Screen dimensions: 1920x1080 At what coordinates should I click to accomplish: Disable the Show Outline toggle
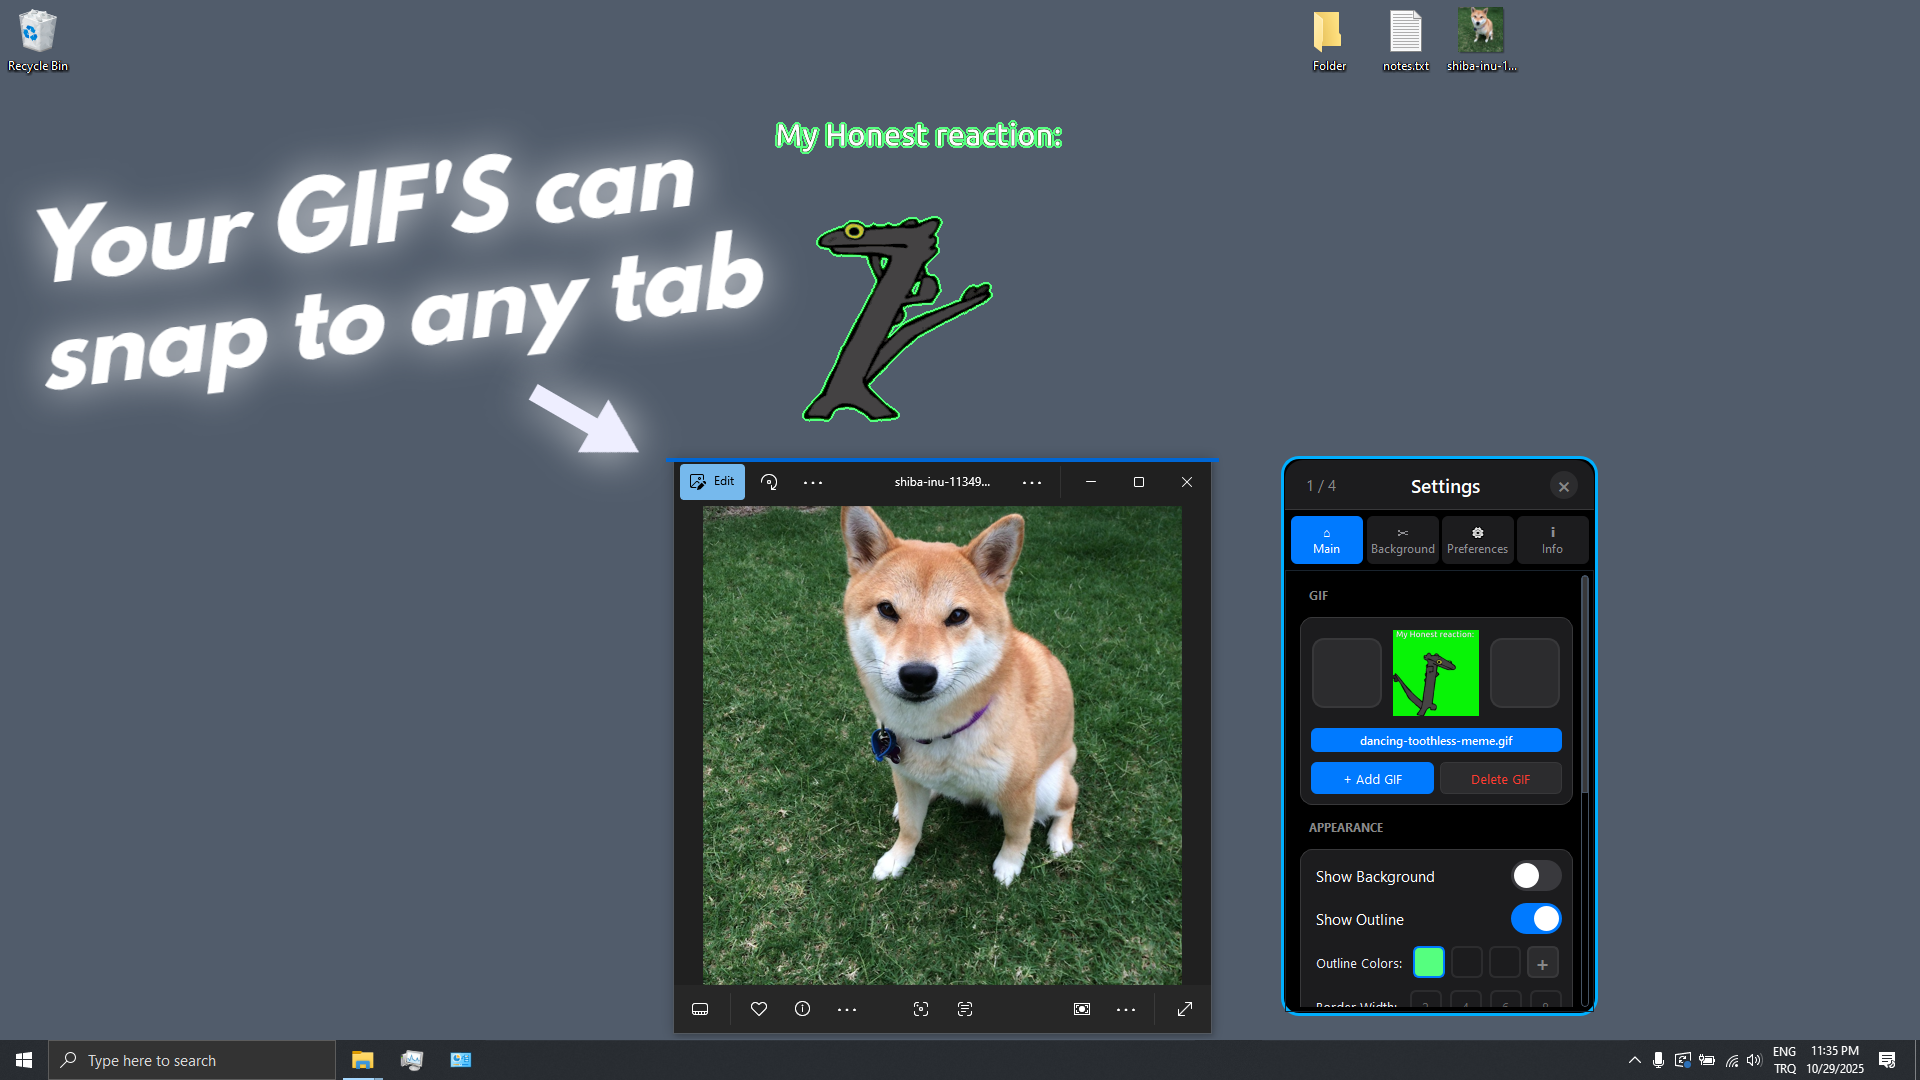click(x=1536, y=918)
